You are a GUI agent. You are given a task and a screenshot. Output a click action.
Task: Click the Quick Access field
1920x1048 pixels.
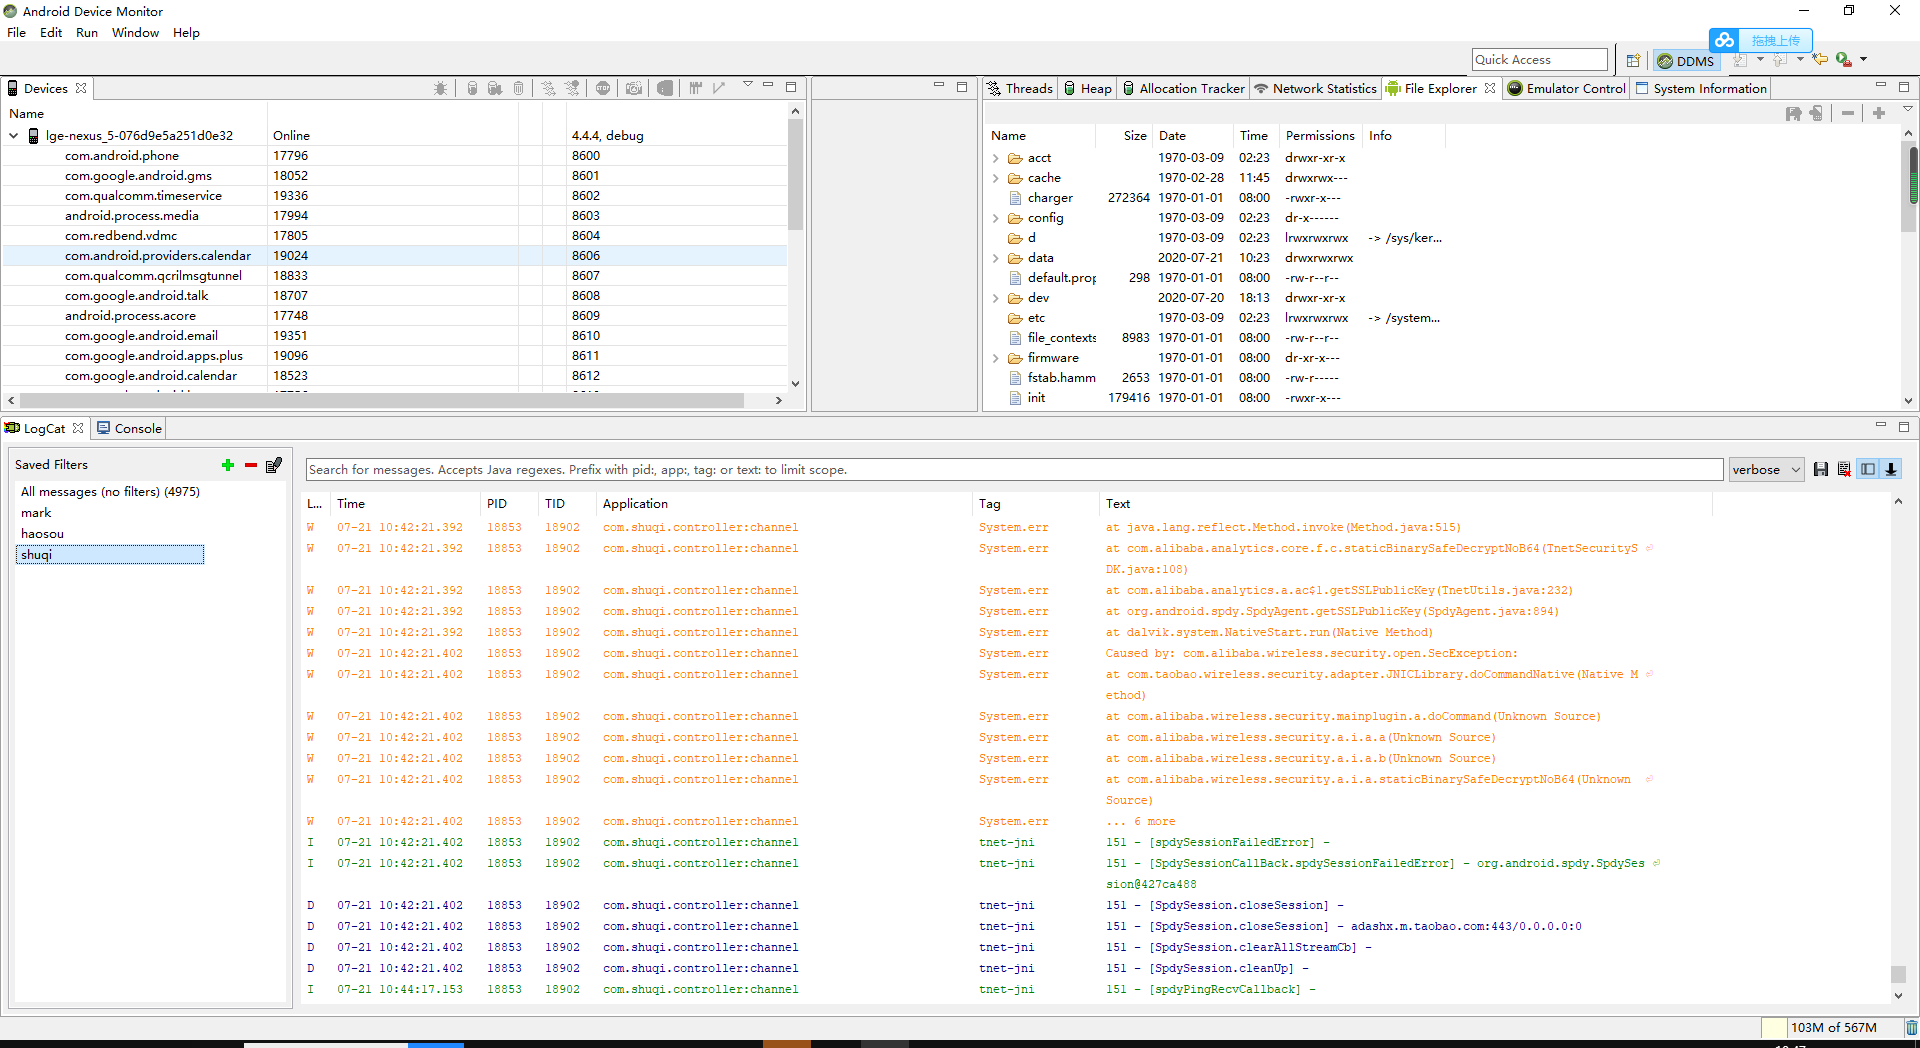click(x=1540, y=60)
